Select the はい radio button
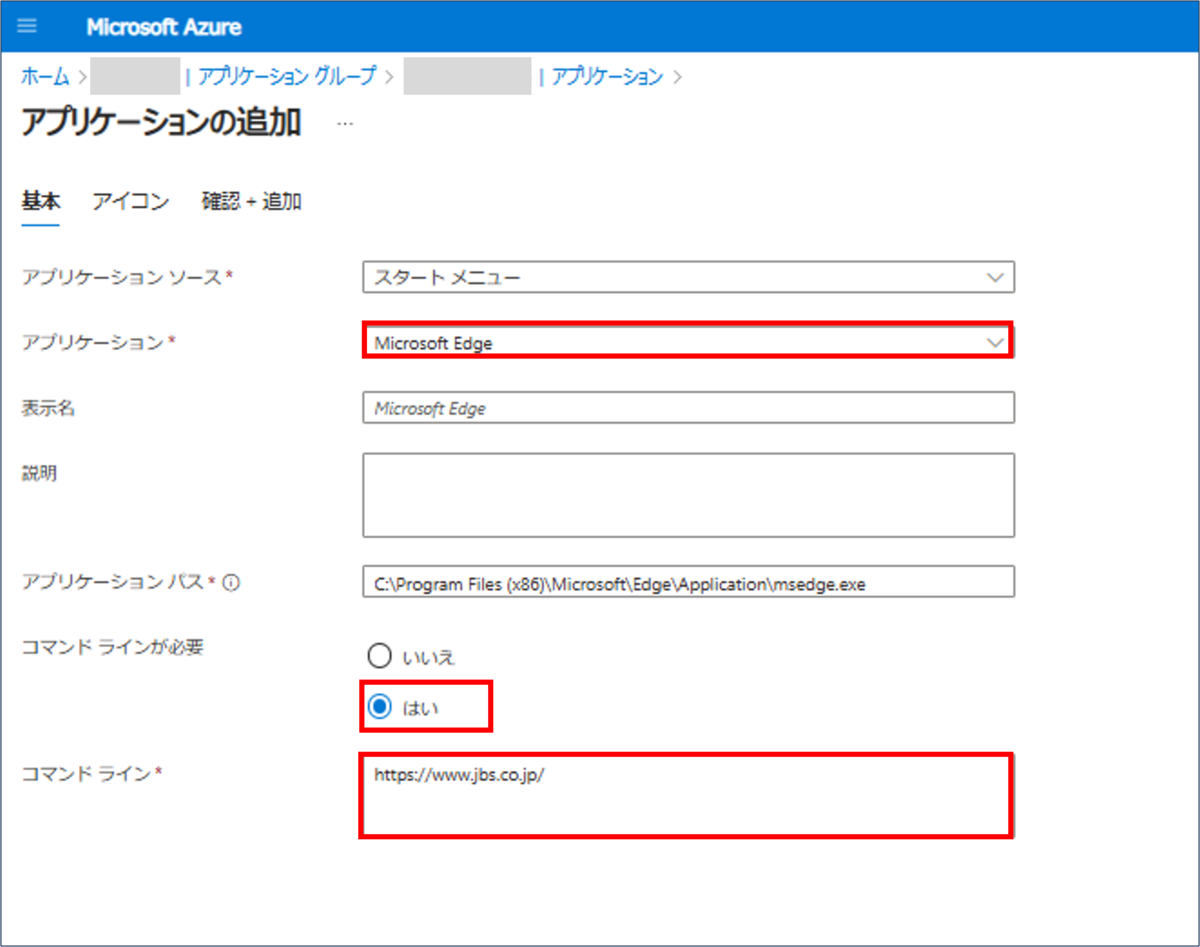The width and height of the screenshot is (1200, 947). [x=379, y=707]
